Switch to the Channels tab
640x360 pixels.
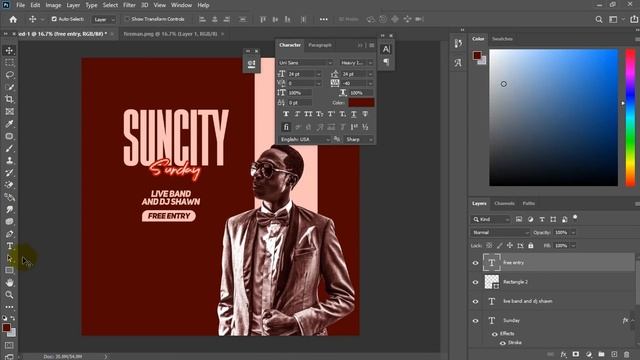504,203
